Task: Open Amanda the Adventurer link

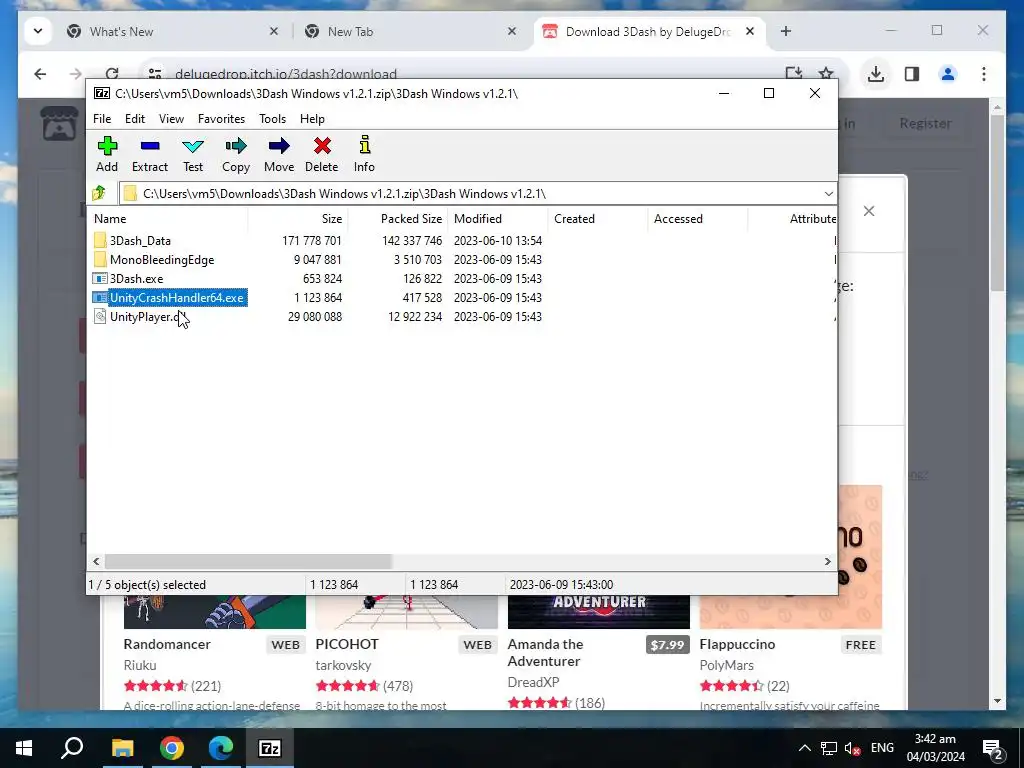Action: point(545,652)
